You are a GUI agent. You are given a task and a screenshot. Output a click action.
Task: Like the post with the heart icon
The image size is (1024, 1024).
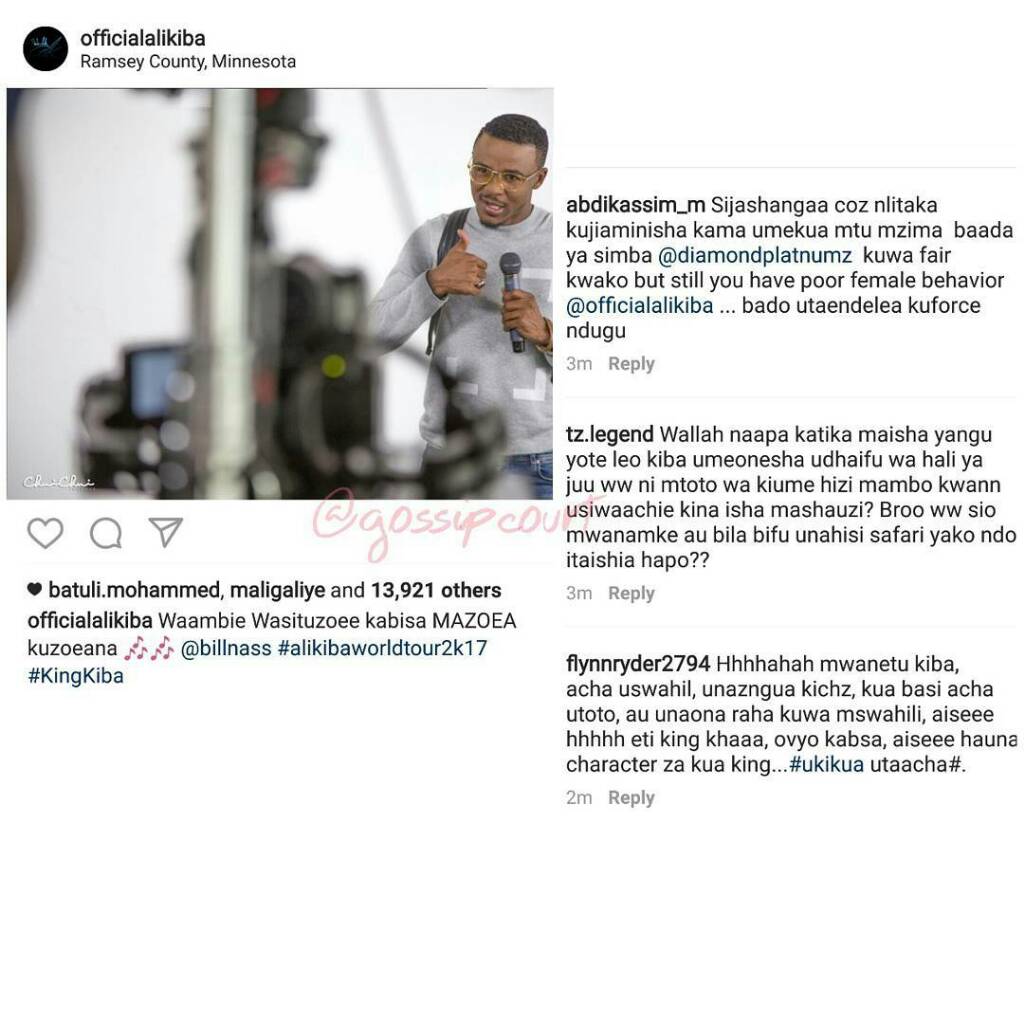(x=45, y=532)
